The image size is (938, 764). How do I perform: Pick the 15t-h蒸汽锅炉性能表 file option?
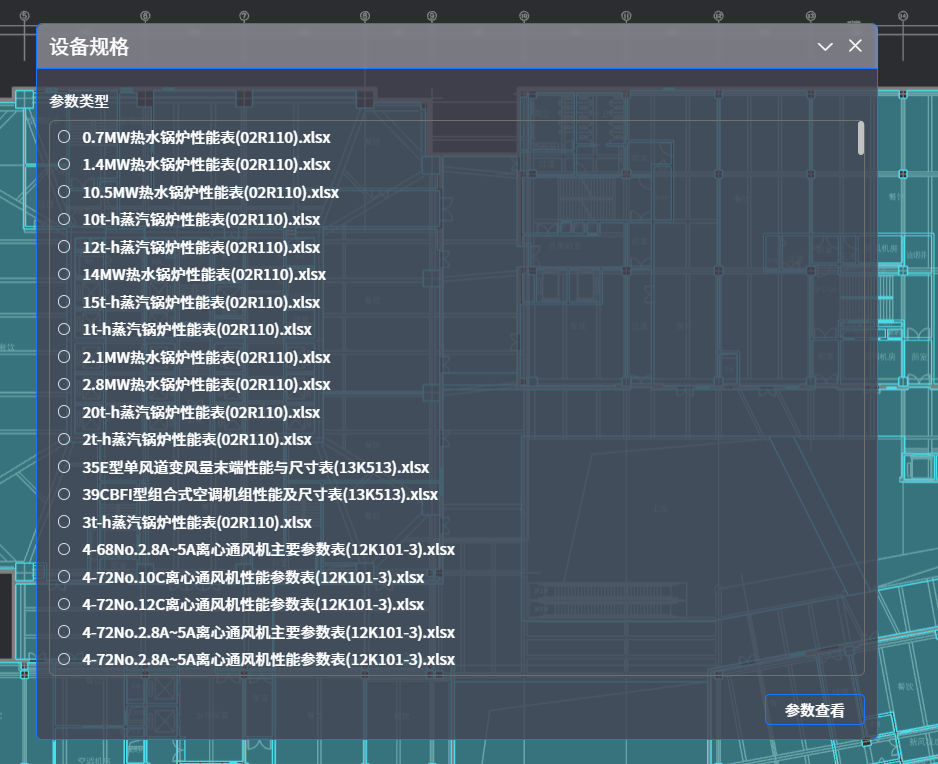pyautogui.click(x=64, y=301)
